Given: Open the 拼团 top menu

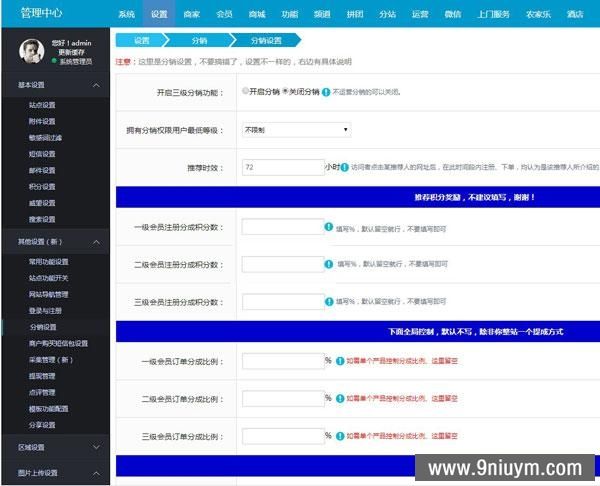Looking at the screenshot, I should pyautogui.click(x=355, y=14).
